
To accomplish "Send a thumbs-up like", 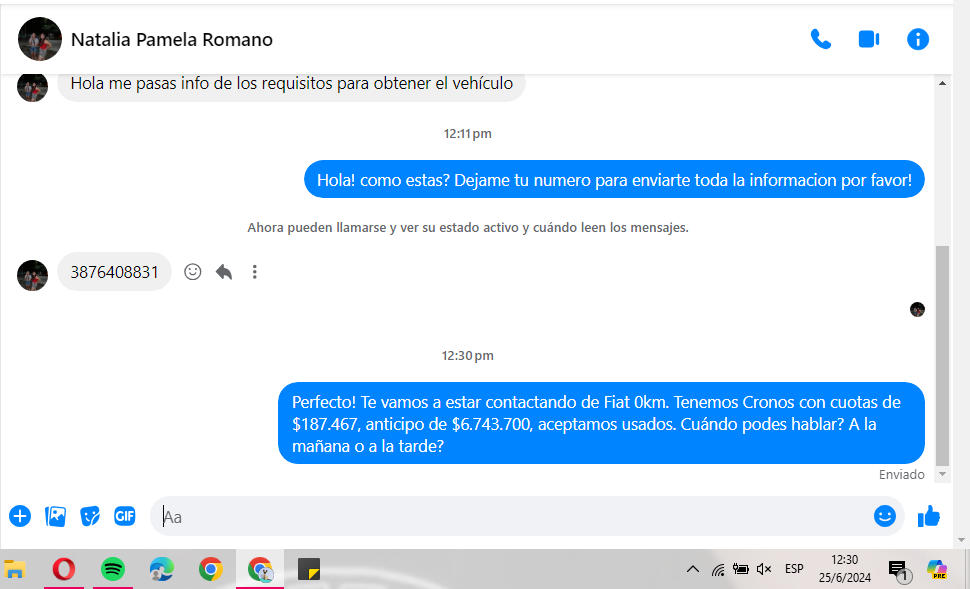I will [929, 516].
